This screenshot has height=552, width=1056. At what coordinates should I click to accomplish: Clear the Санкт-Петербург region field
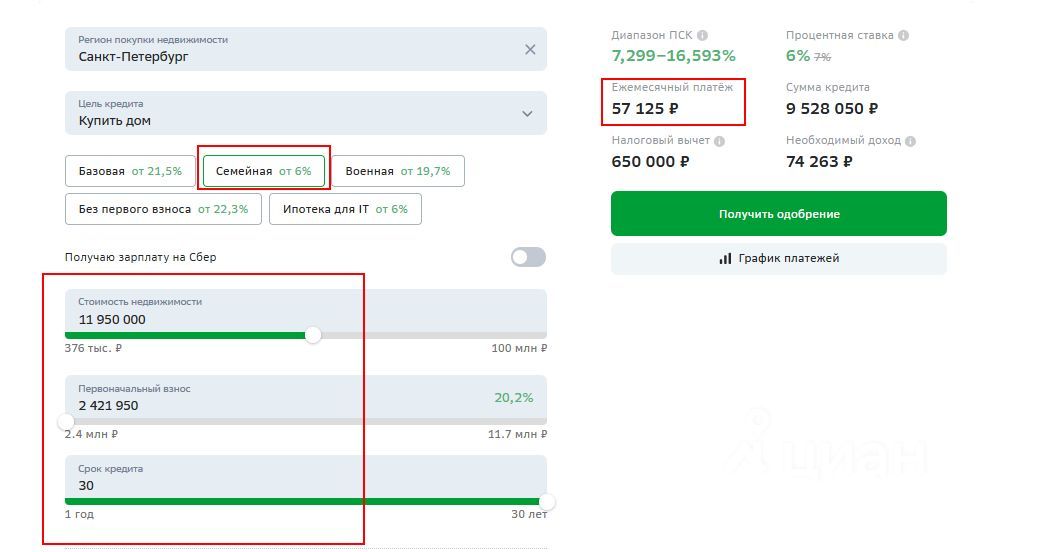(530, 49)
